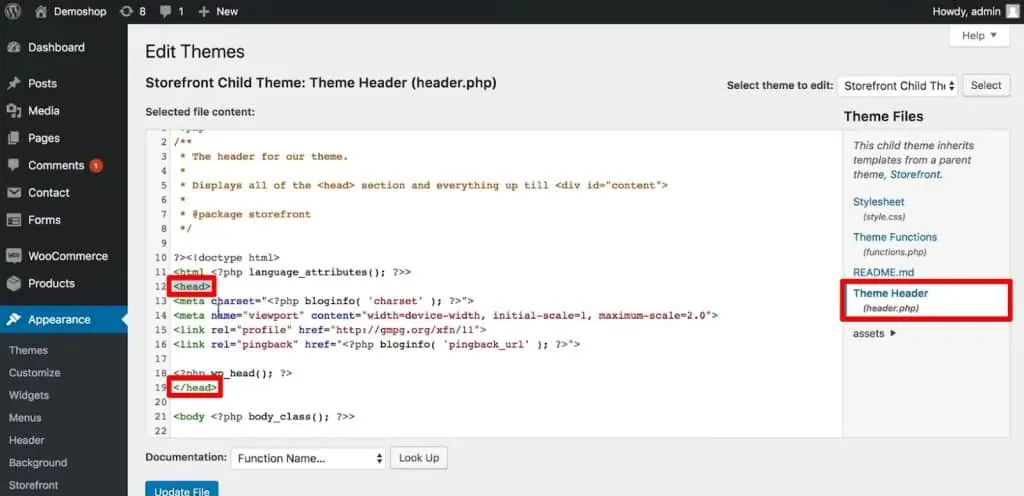
Task: Click the '?><!doctype html>' line
Action: click(x=227, y=258)
